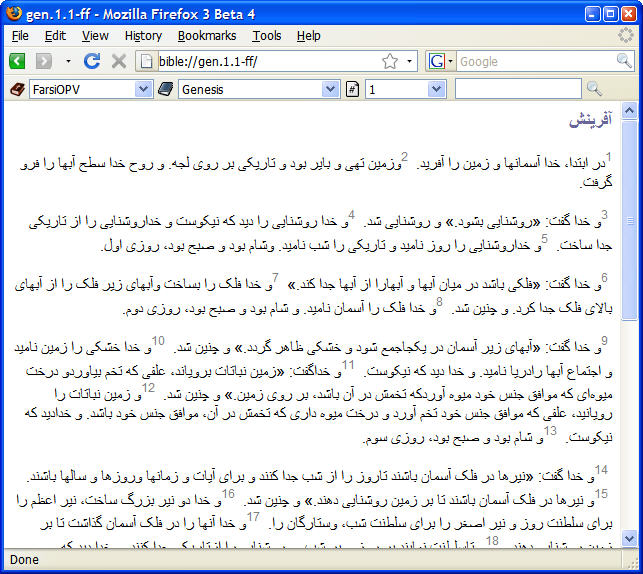Click the Google search engine icon
Image resolution: width=643 pixels, height=574 pixels.
point(436,62)
